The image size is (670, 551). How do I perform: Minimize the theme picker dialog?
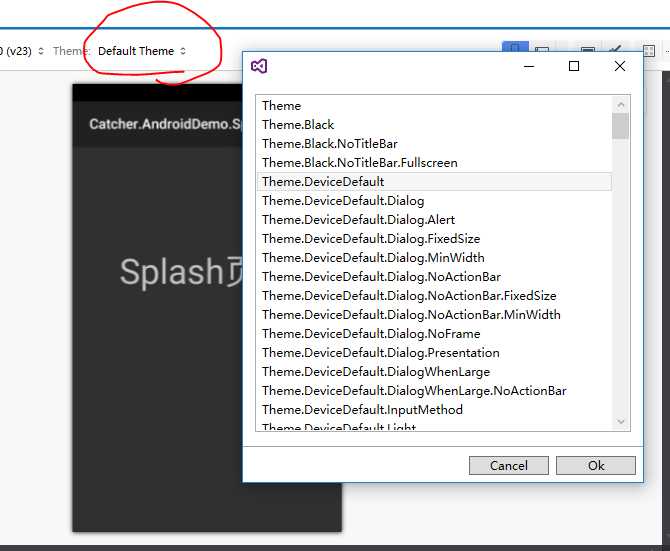click(529, 67)
